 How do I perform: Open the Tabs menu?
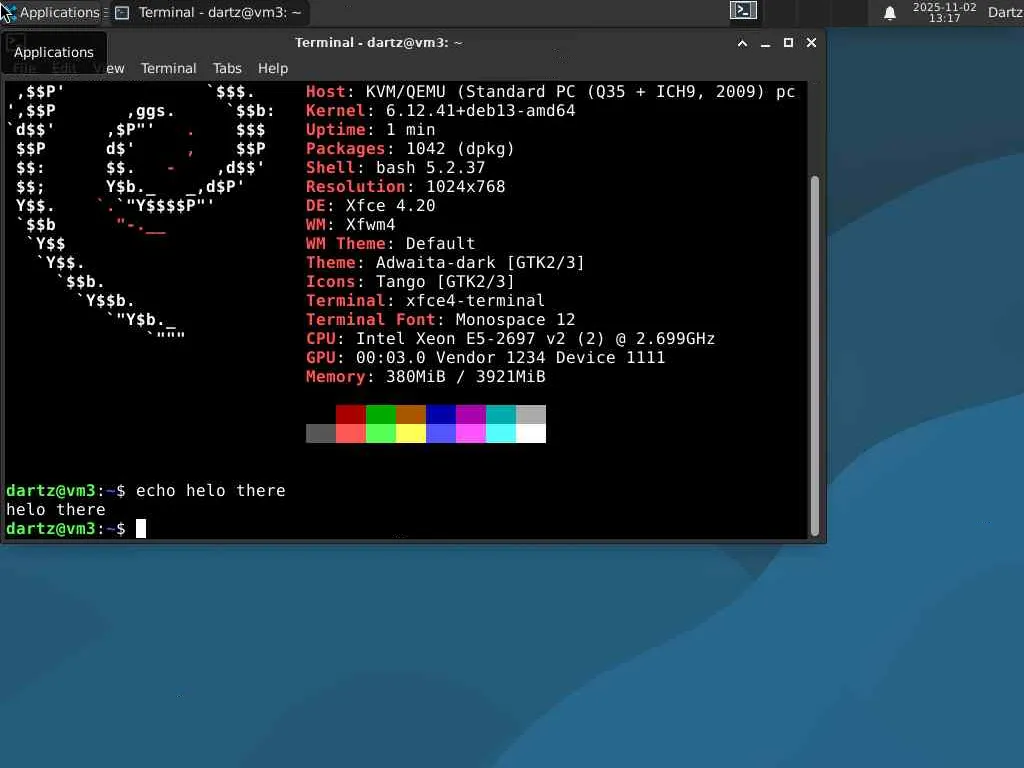pyautogui.click(x=227, y=69)
